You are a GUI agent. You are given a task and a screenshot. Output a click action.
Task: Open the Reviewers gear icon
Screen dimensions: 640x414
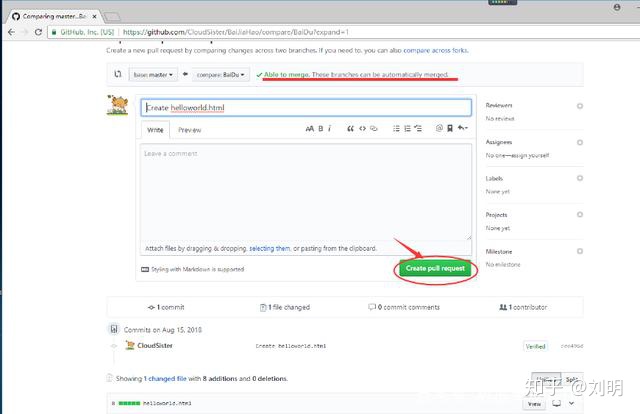coord(580,106)
